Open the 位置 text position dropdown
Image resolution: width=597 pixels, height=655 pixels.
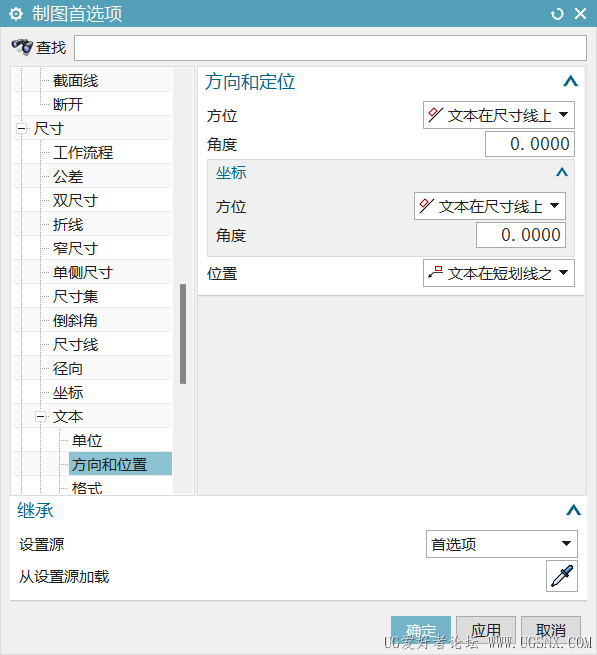[x=498, y=273]
